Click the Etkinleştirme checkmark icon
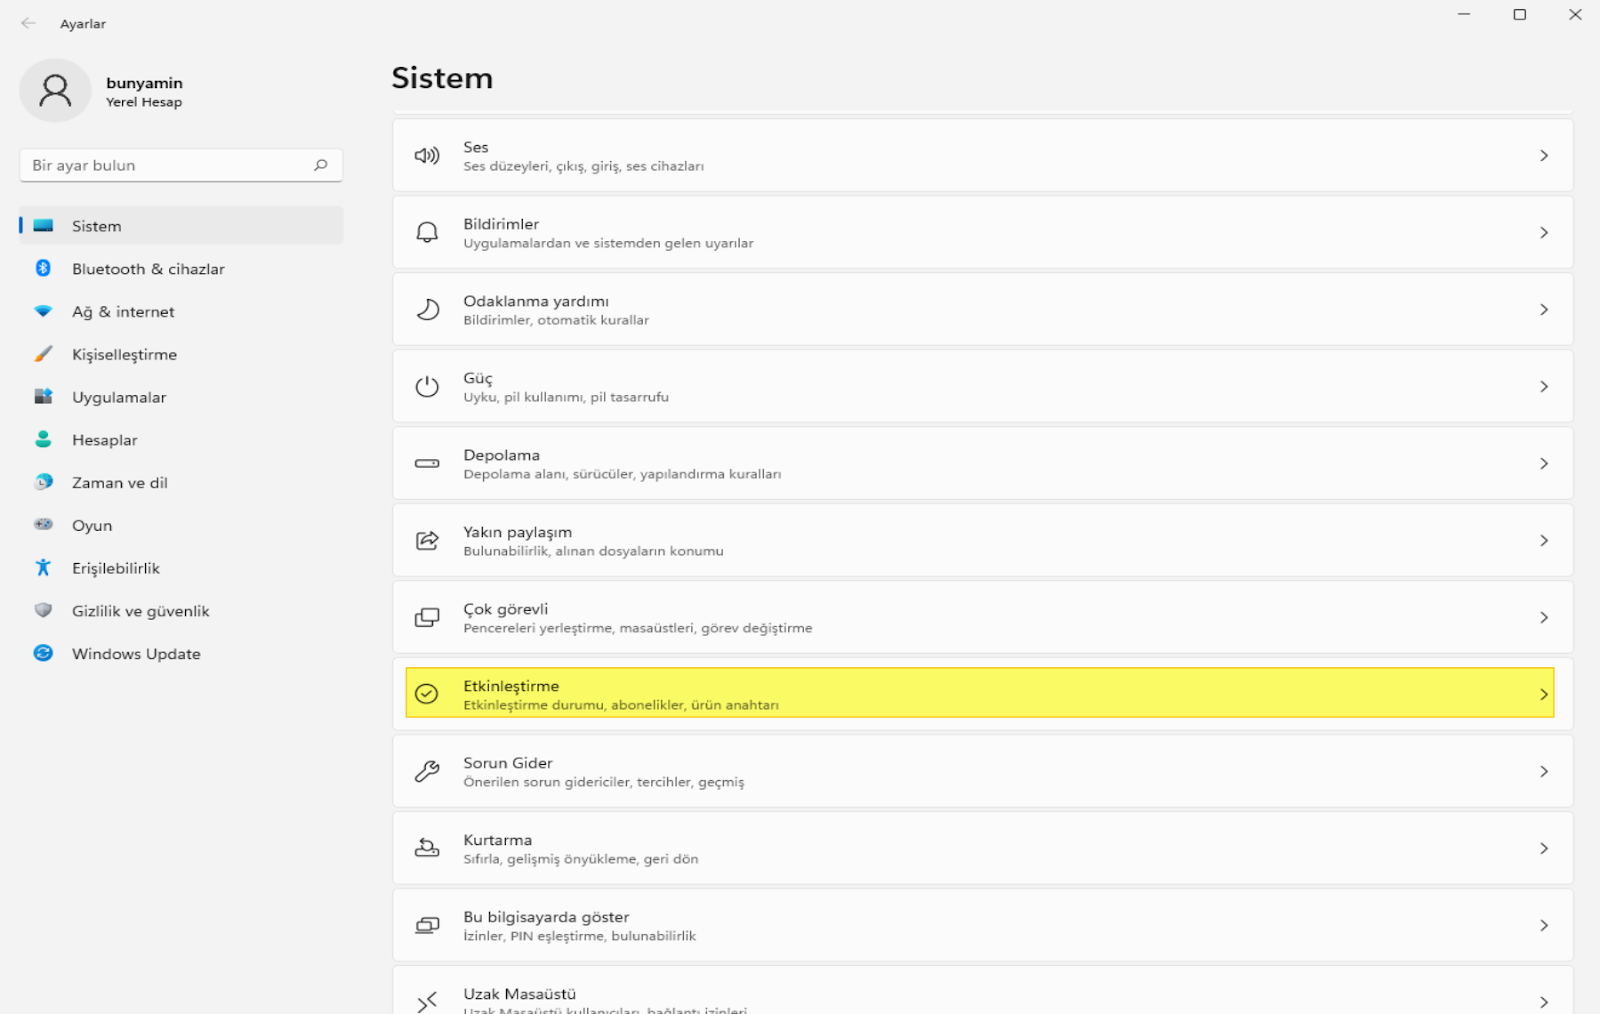The image size is (1600, 1014). click(427, 694)
